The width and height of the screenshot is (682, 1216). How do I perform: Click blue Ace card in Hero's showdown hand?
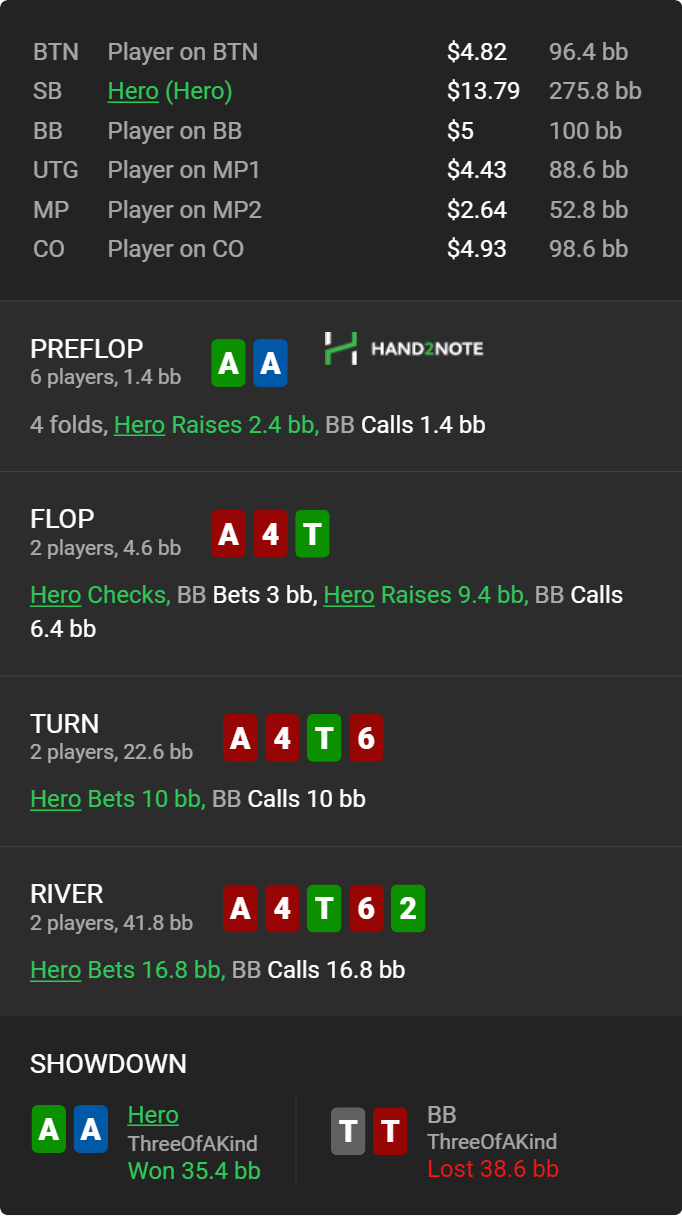click(90, 1129)
